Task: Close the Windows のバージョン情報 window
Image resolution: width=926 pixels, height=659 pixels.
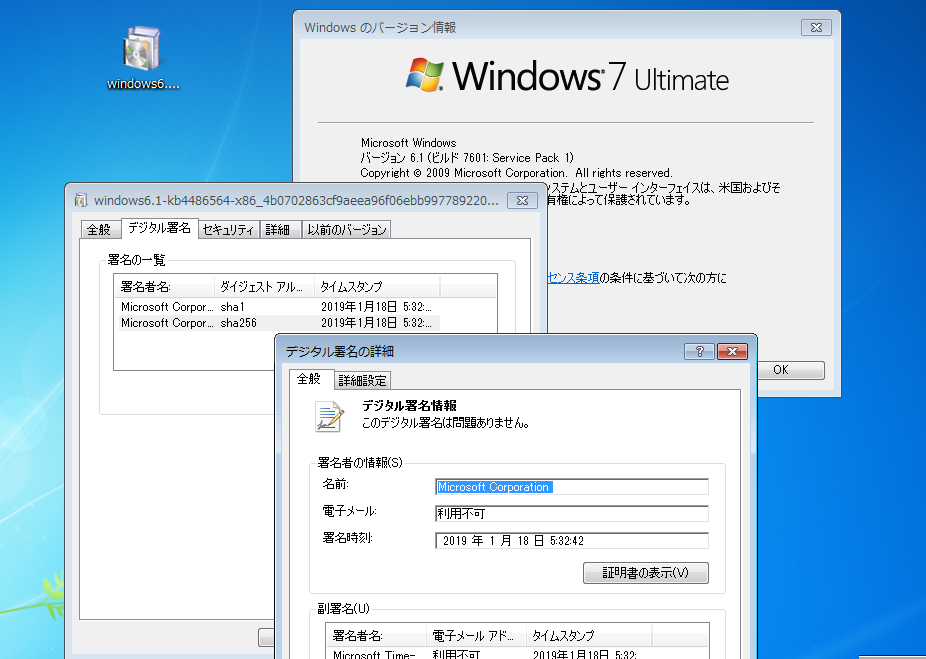Action: 816,28
